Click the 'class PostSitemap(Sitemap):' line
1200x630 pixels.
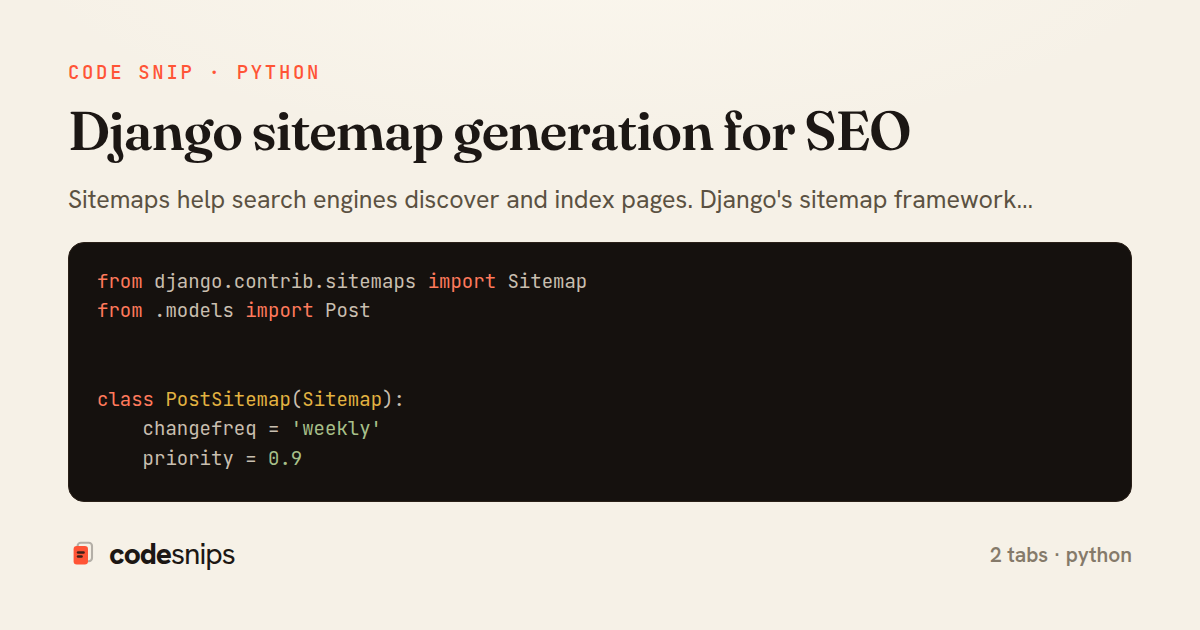pyautogui.click(x=251, y=400)
